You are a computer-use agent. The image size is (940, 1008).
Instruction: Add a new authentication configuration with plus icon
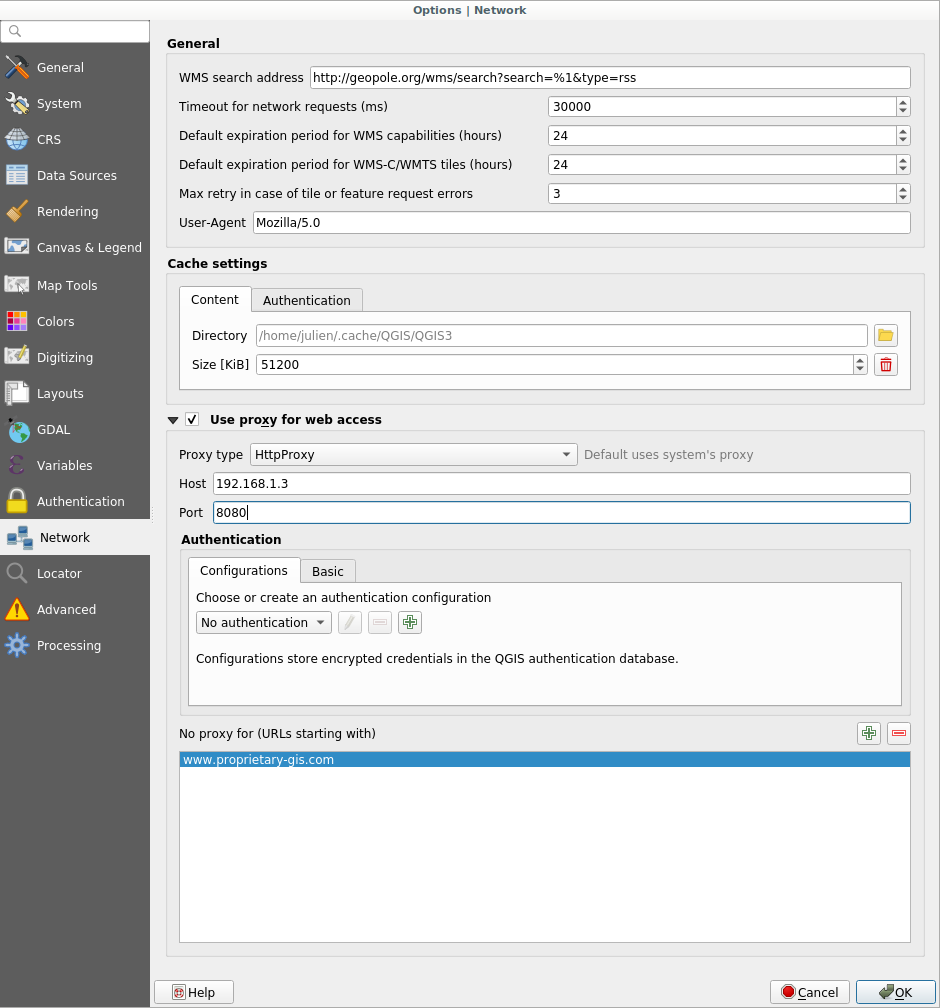pyautogui.click(x=410, y=623)
